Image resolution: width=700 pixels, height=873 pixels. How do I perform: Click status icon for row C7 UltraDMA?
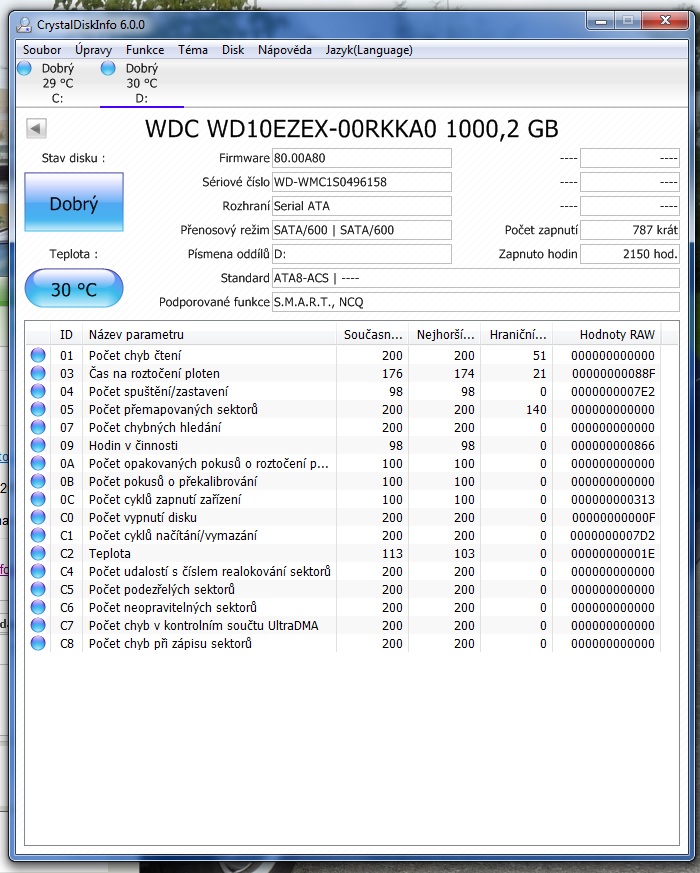38,625
